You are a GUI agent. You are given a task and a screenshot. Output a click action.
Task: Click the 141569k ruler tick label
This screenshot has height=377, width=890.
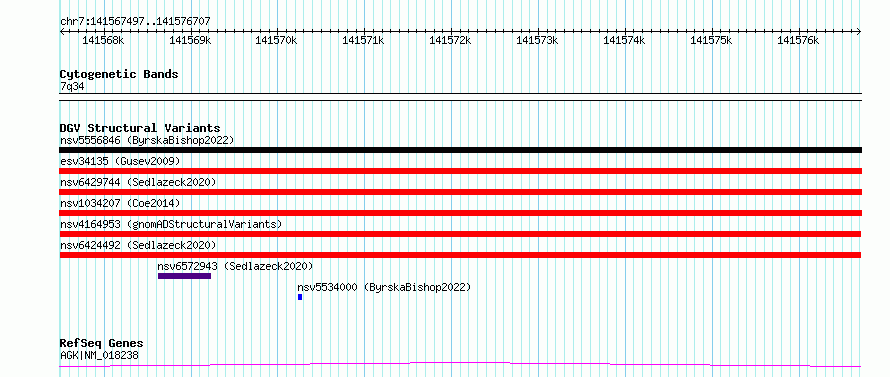point(190,41)
